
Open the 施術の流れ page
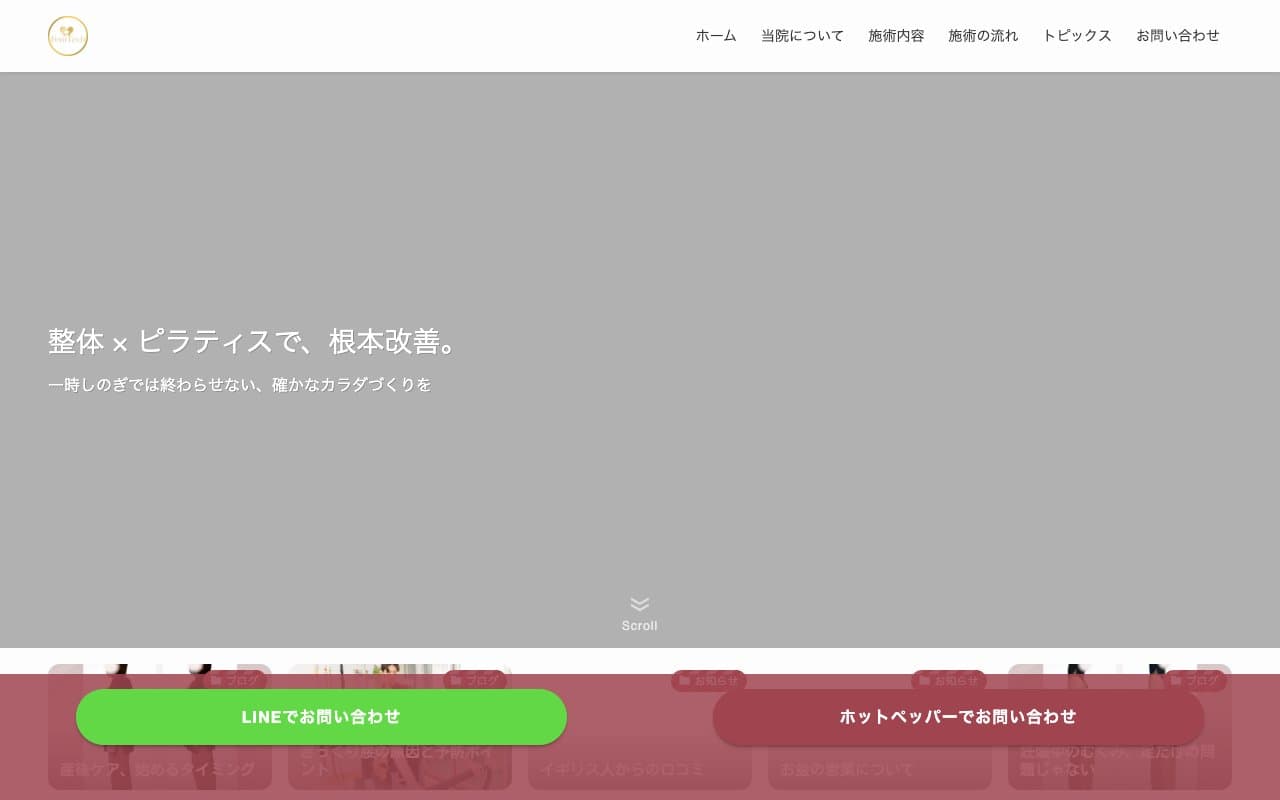pyautogui.click(x=983, y=35)
